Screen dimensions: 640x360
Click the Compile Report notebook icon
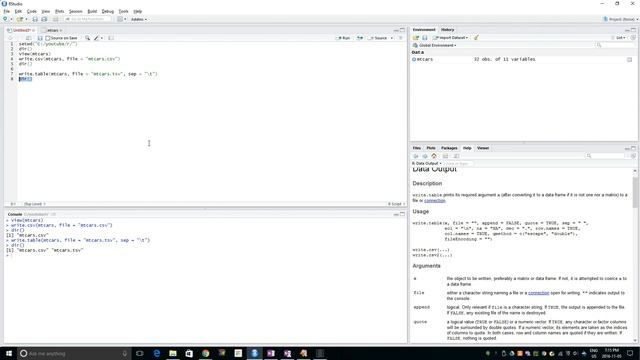[x=111, y=38]
